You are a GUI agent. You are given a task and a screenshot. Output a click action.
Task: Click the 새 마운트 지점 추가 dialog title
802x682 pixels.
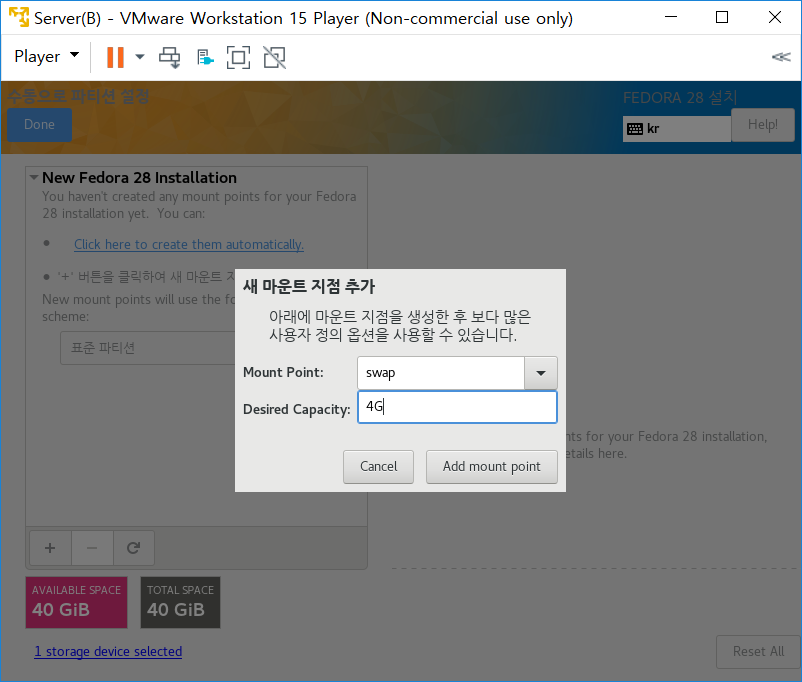click(309, 286)
